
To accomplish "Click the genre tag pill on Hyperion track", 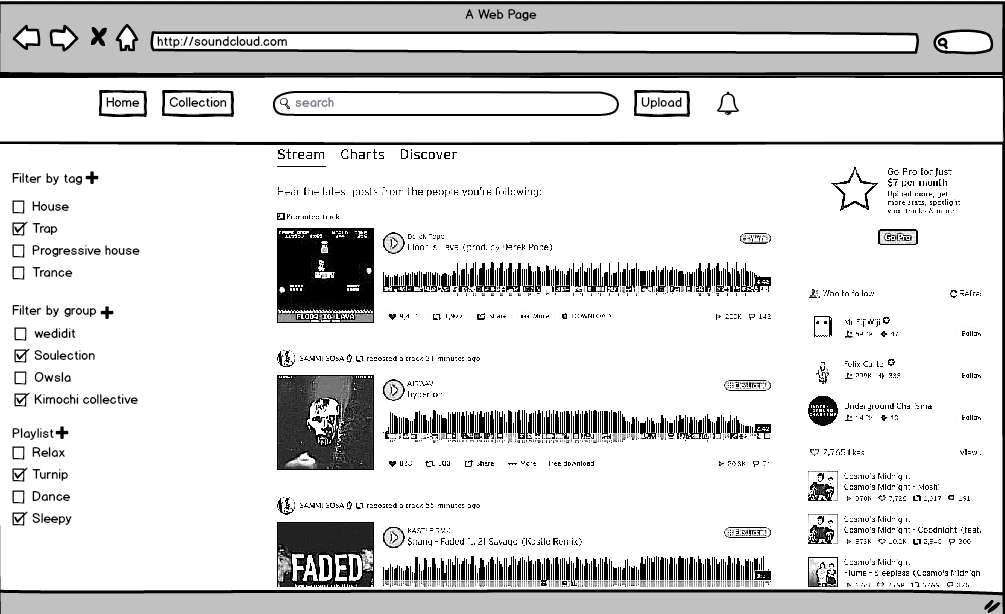I will pyautogui.click(x=747, y=385).
